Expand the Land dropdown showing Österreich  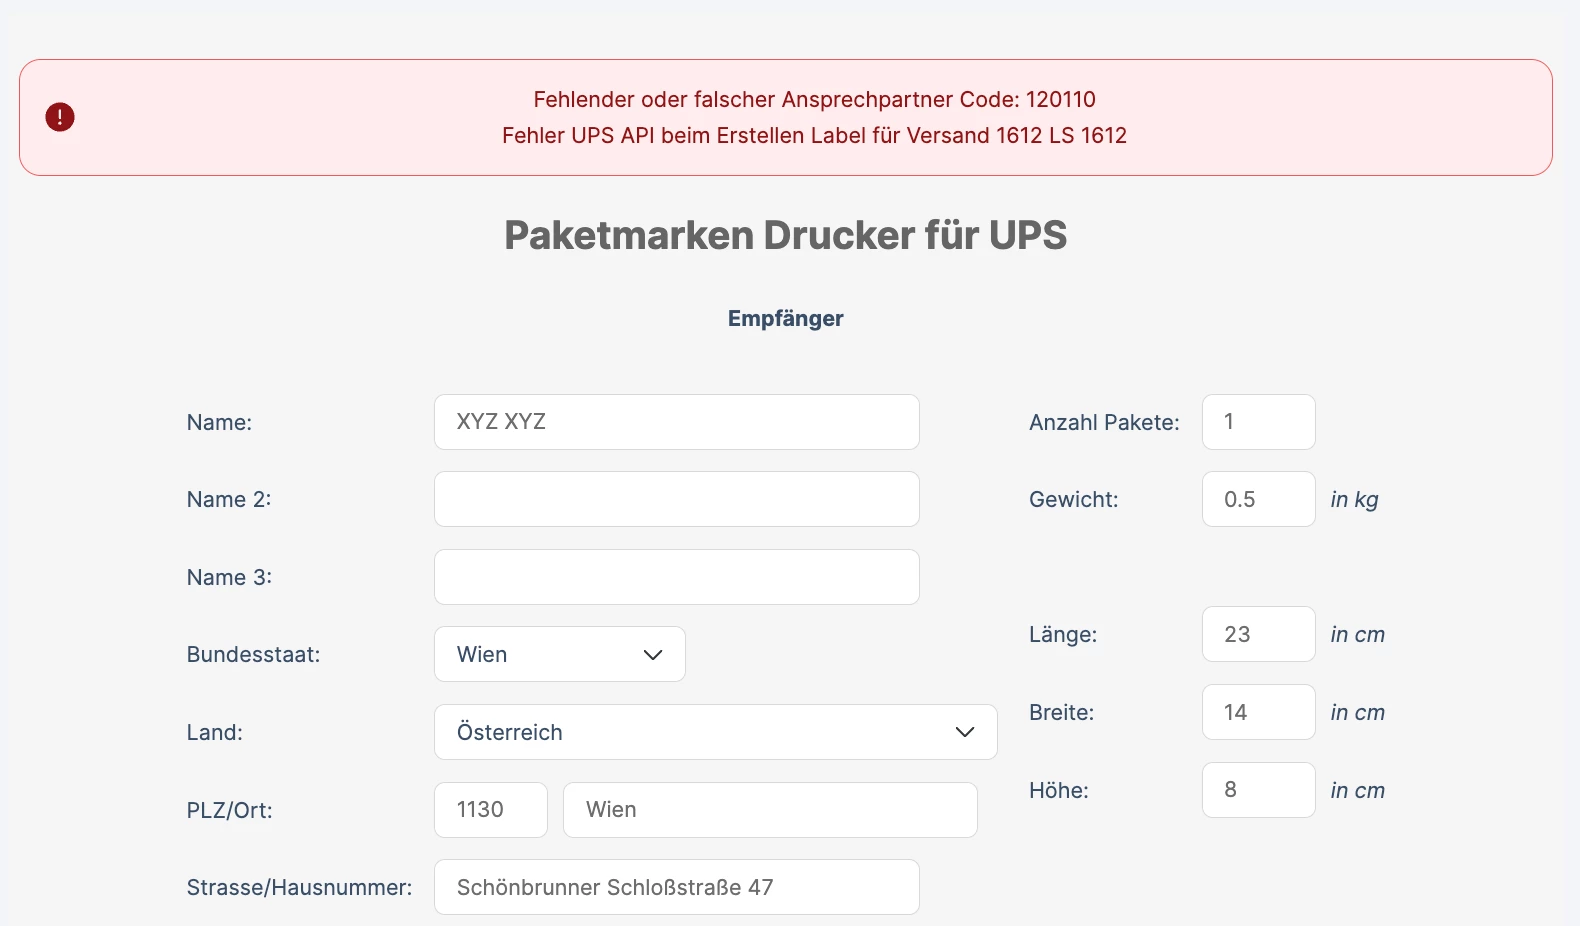pyautogui.click(x=716, y=732)
